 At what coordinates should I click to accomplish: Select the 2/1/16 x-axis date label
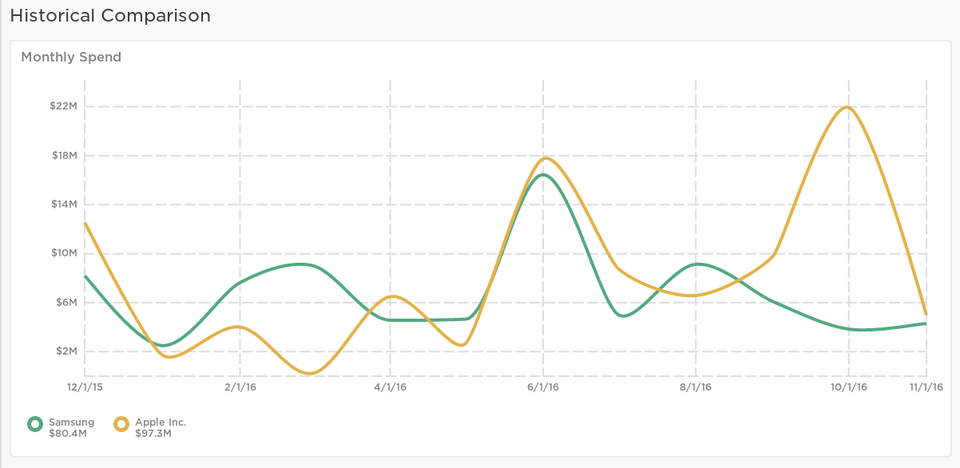coord(239,386)
